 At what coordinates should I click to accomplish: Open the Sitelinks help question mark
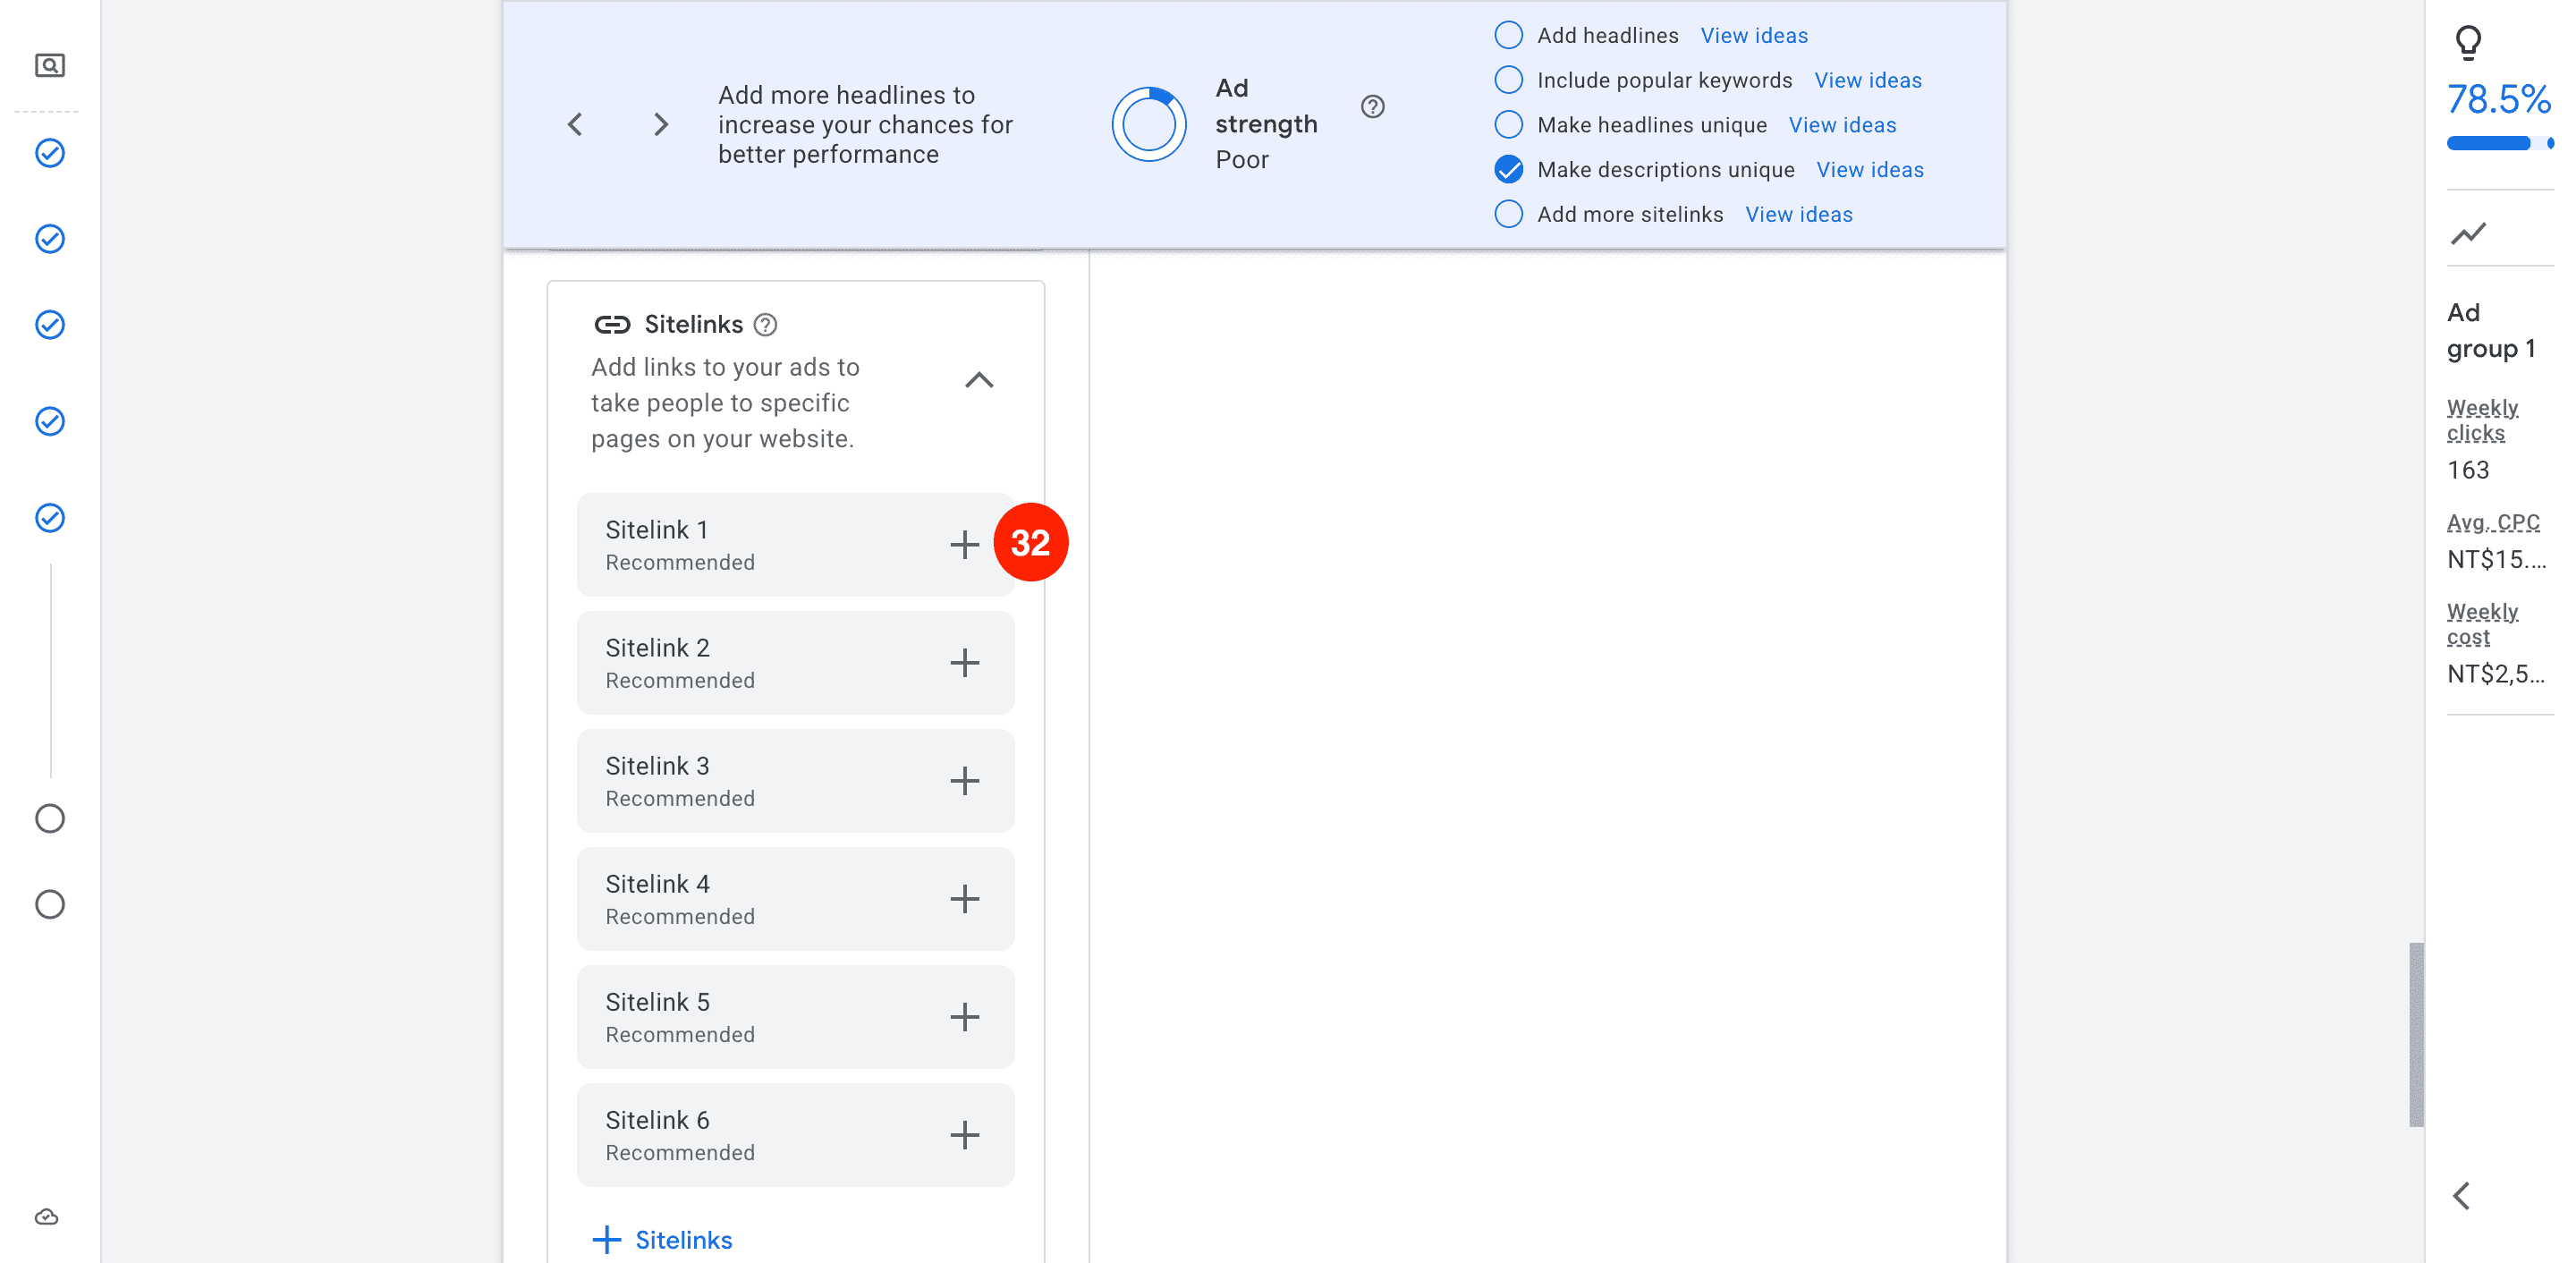point(765,325)
